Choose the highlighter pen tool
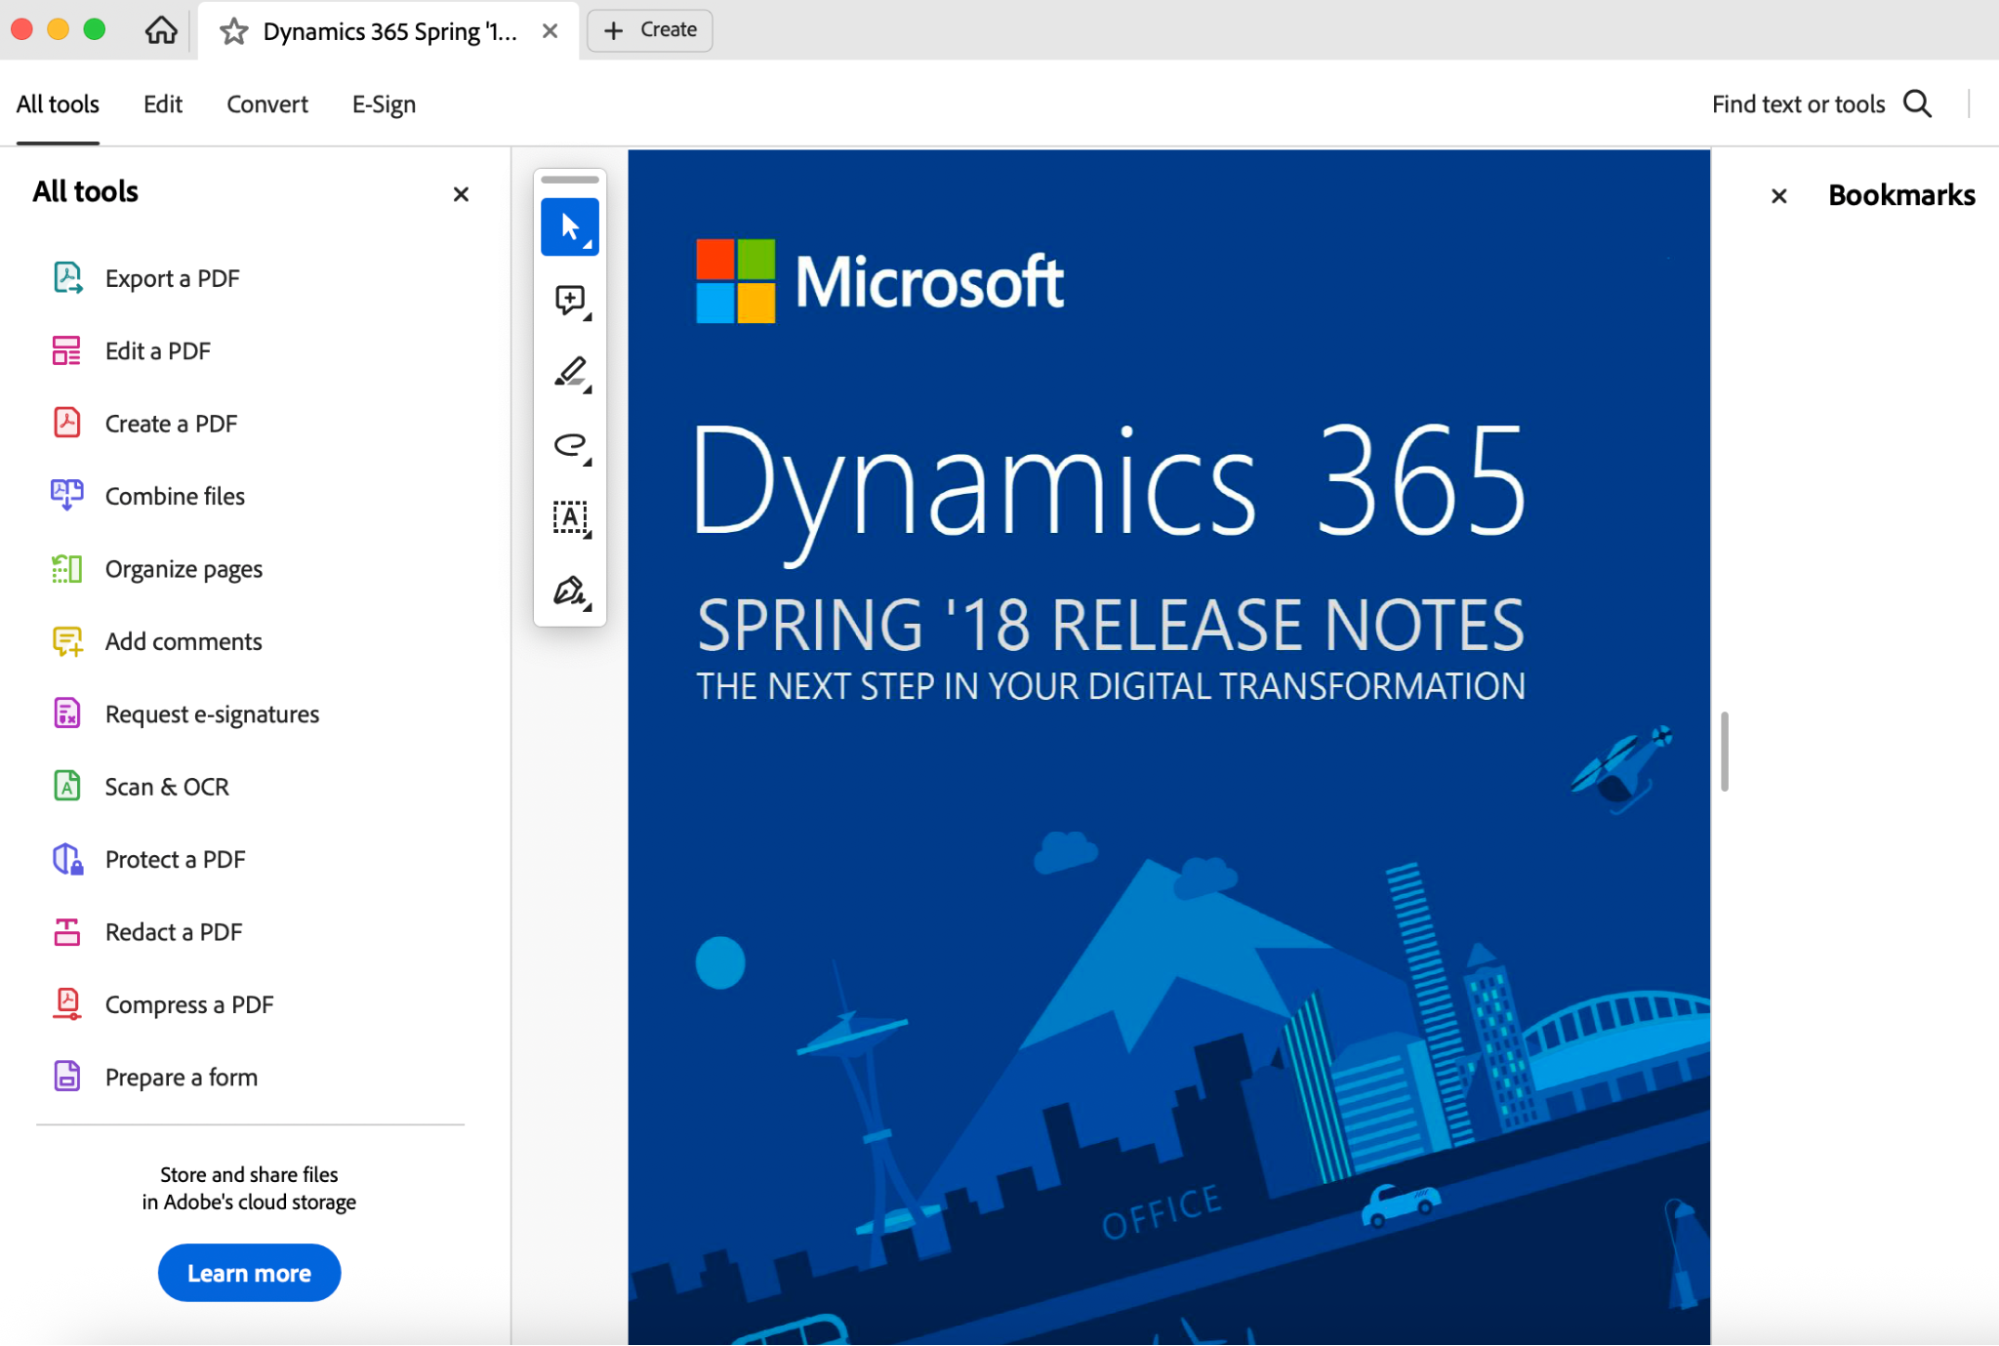 tap(569, 373)
